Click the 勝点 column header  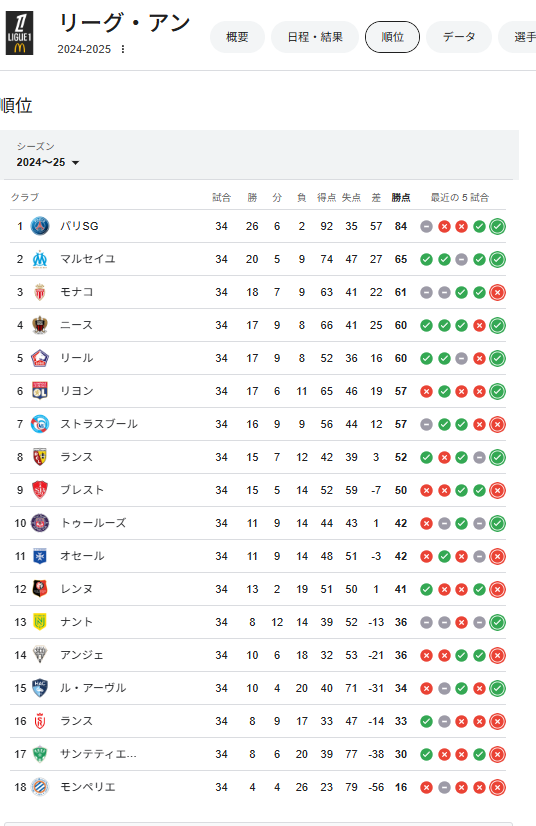401,198
